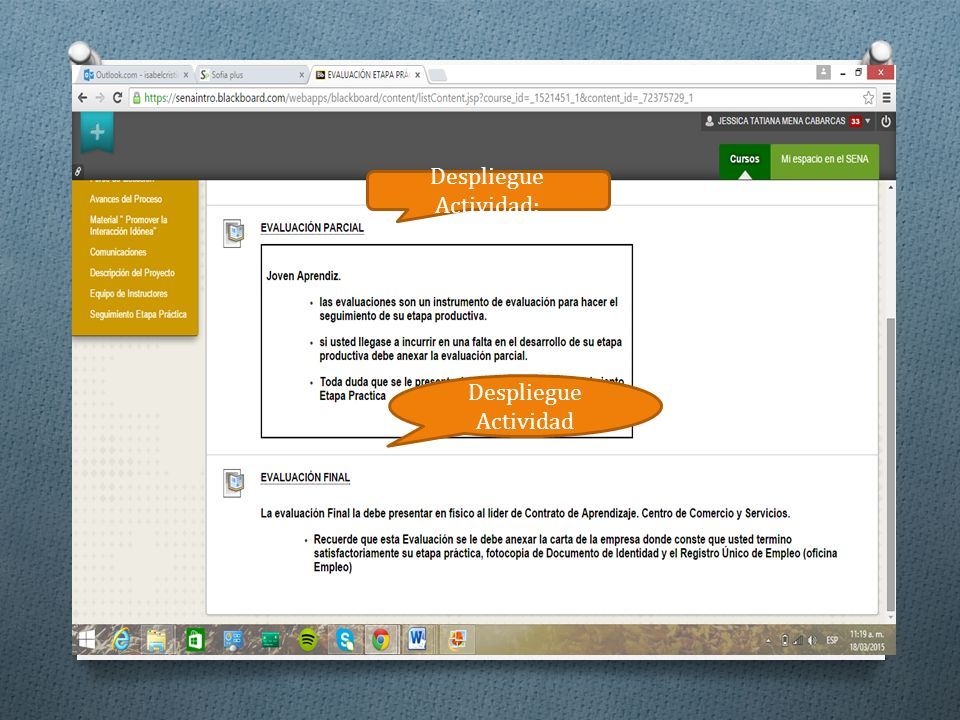Expand Jessica Tatiana Mena Cabarcas user dropdown
Image resolution: width=960 pixels, height=720 pixels.
tap(867, 121)
